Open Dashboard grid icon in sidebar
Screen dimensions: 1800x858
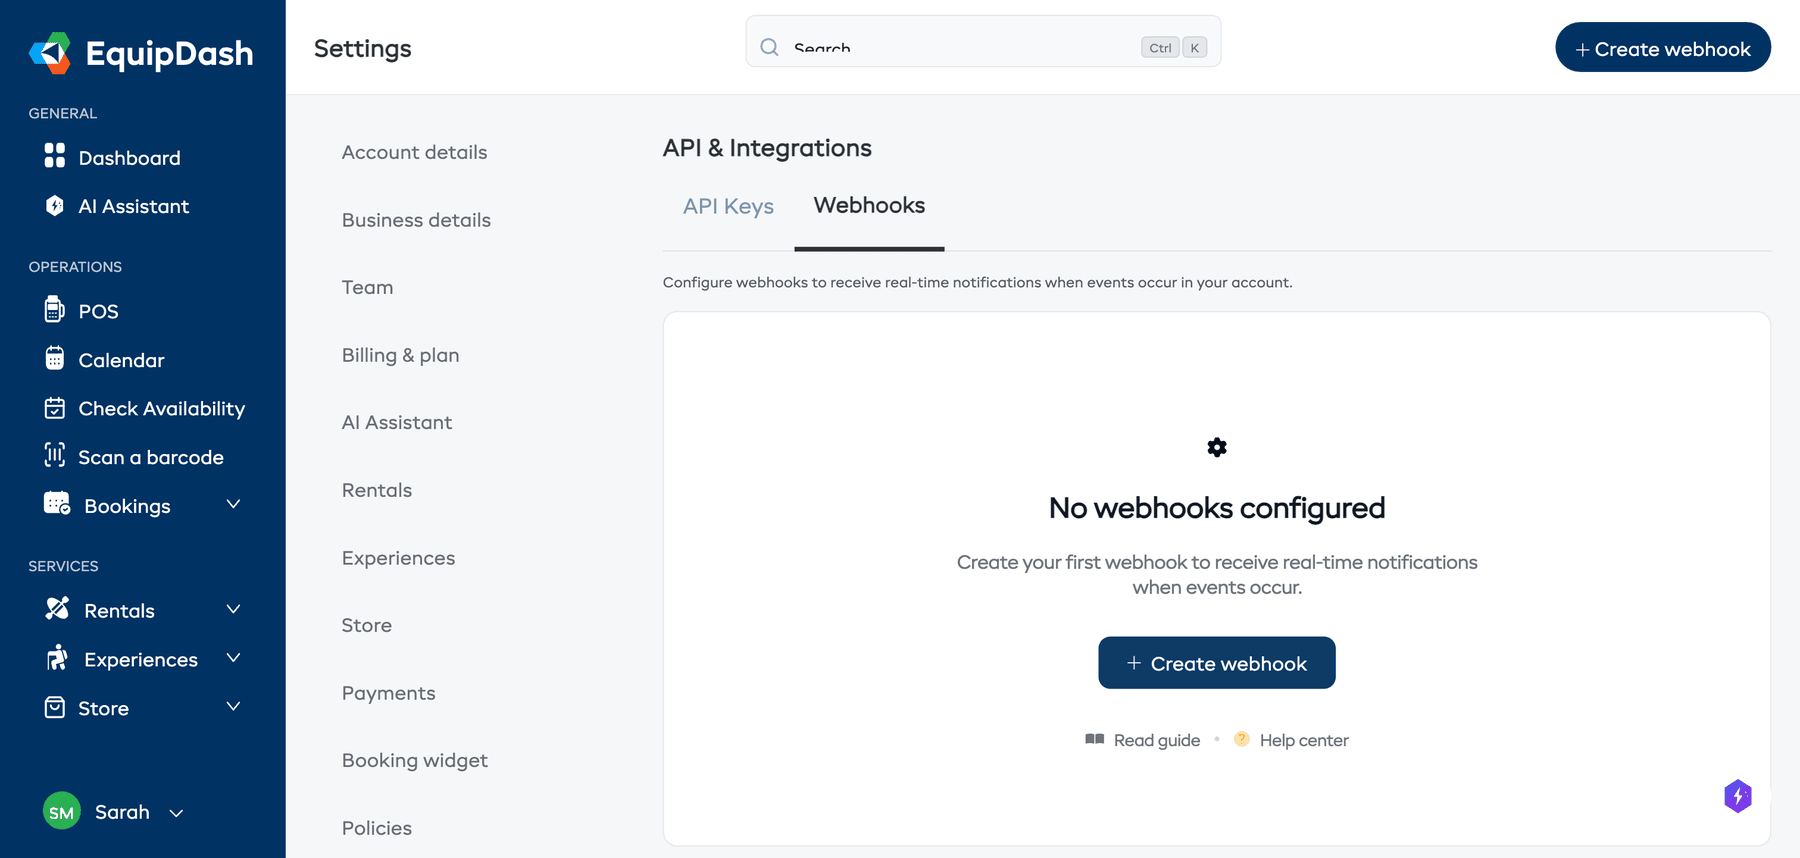[55, 155]
